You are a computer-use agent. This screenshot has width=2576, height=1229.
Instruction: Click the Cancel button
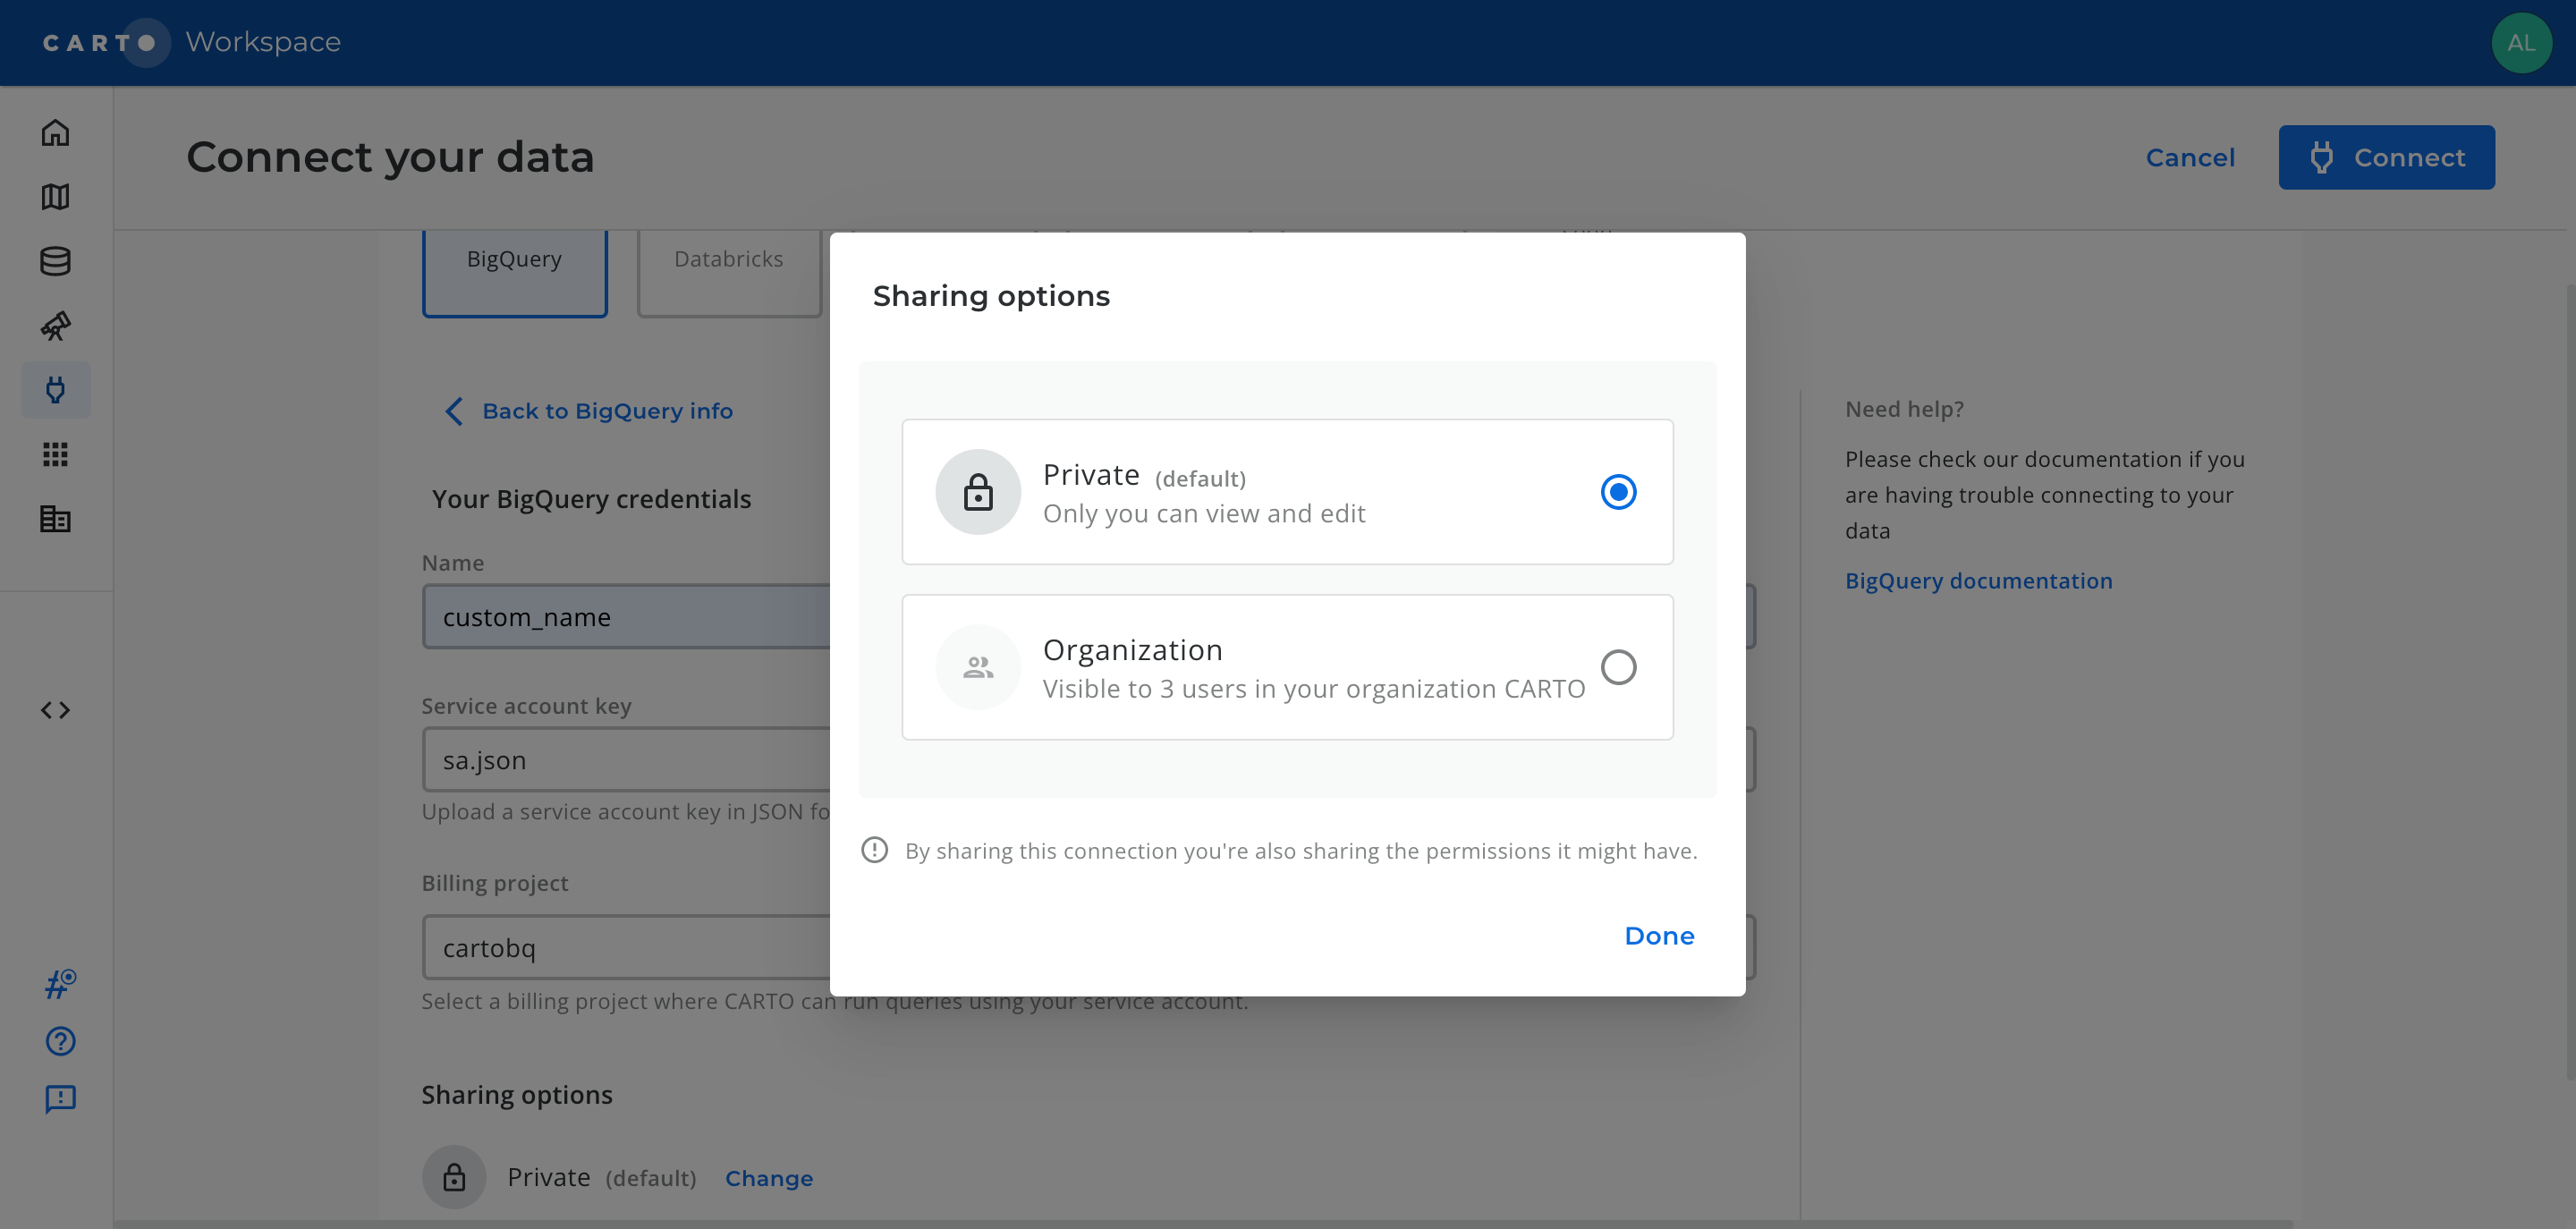2190,158
